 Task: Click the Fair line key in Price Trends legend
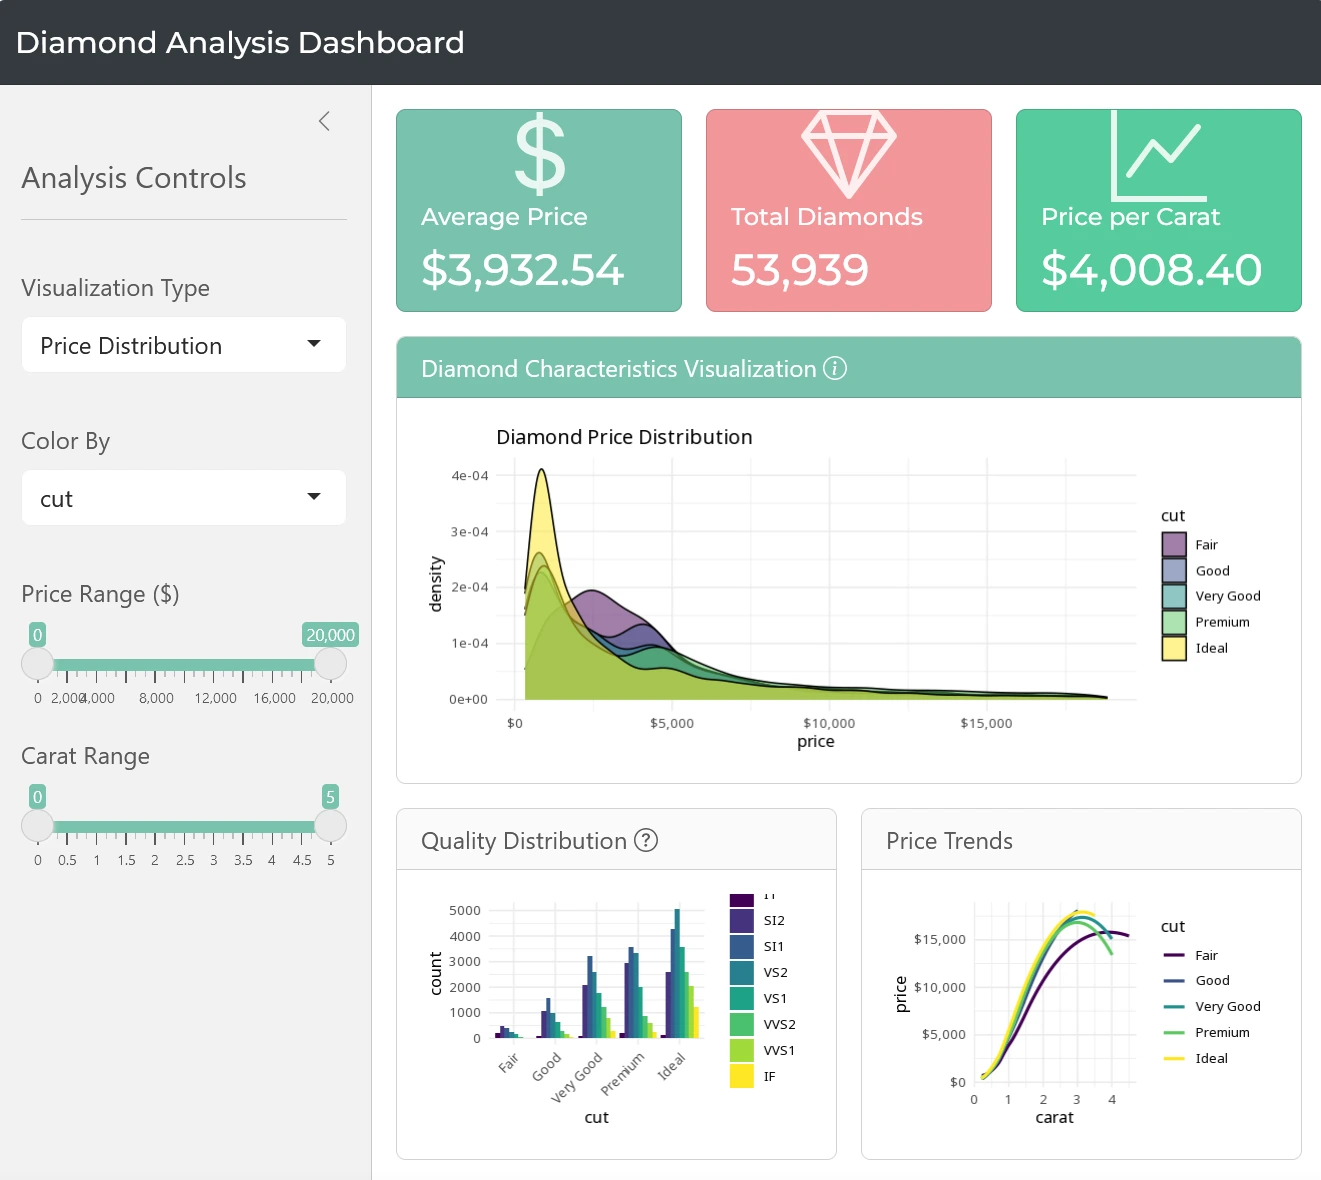click(1174, 955)
